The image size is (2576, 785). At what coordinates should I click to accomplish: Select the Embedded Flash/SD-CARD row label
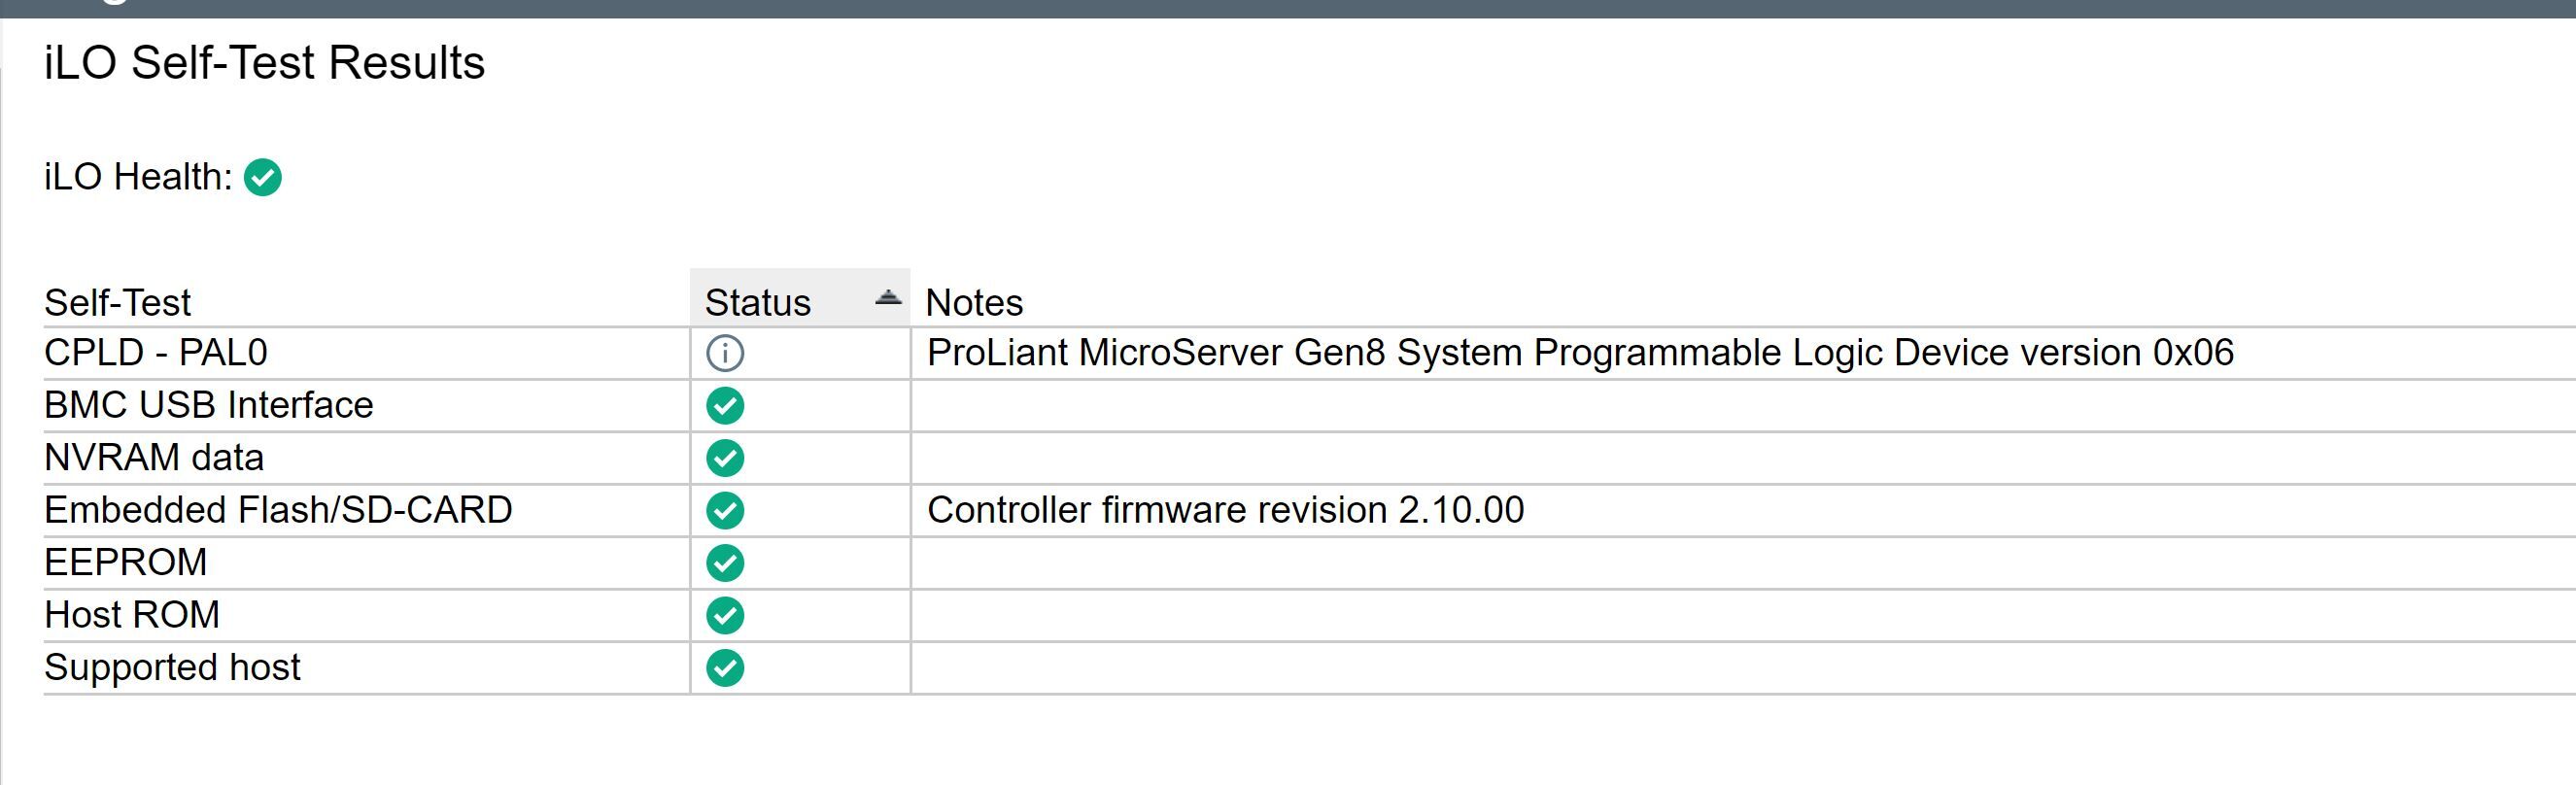tap(278, 510)
